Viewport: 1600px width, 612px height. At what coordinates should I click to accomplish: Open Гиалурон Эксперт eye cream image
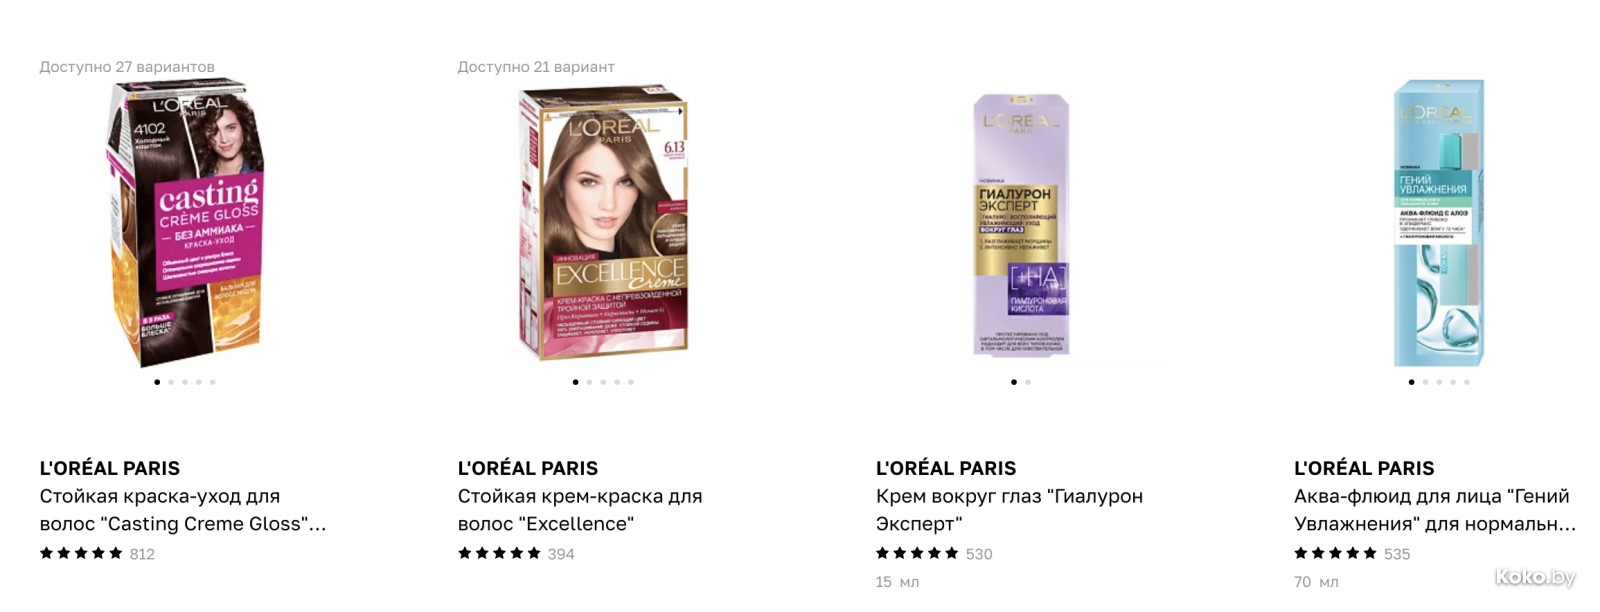point(1021,224)
